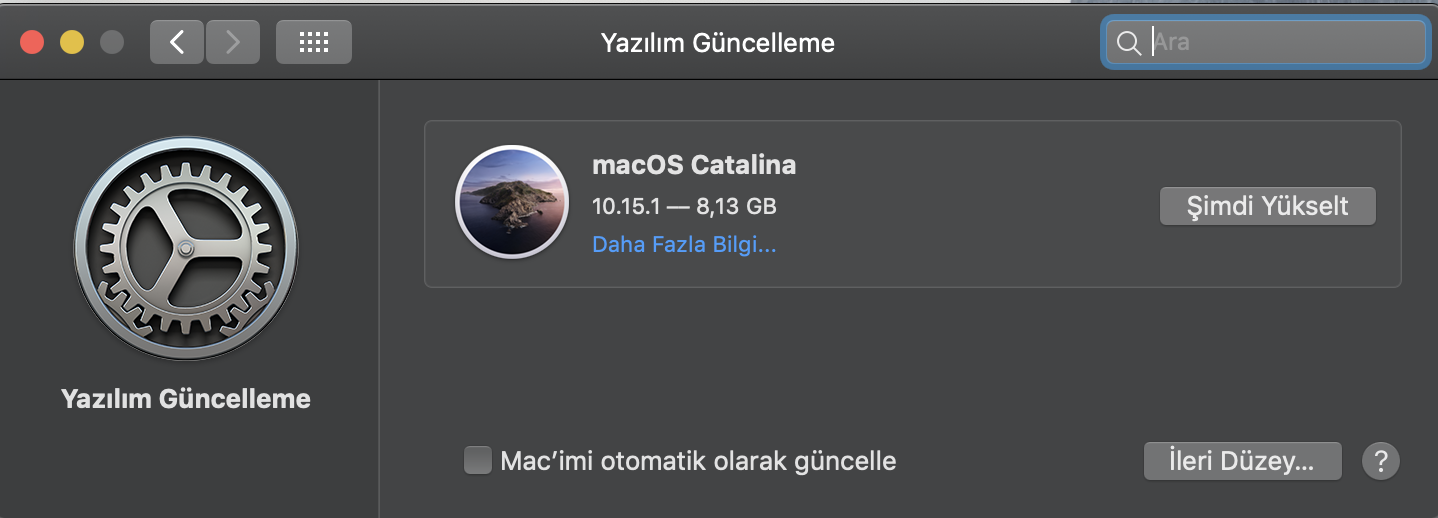
Task: Click the "Mac'imi otomatik olarak güncelle" label
Action: click(698, 461)
